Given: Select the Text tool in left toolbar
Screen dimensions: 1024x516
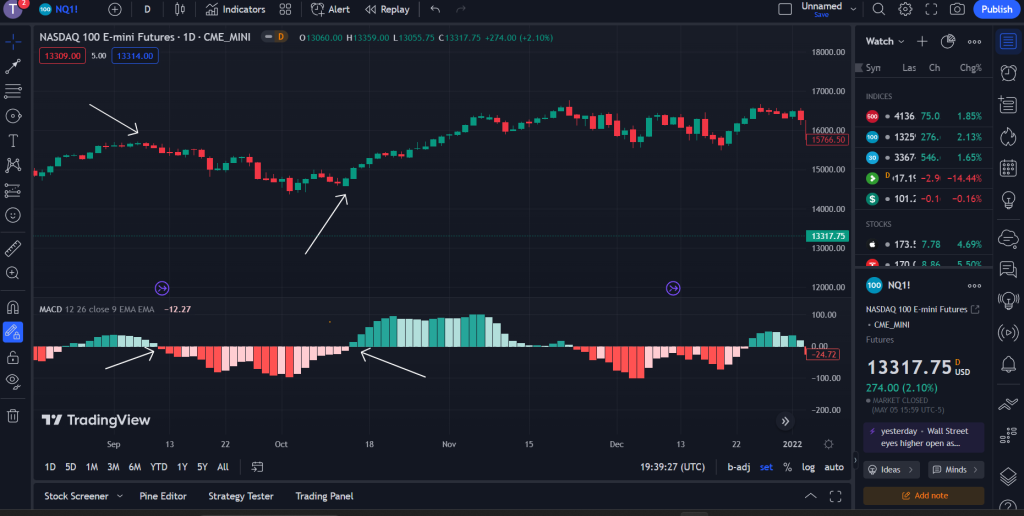Looking at the screenshot, I should pyautogui.click(x=13, y=140).
